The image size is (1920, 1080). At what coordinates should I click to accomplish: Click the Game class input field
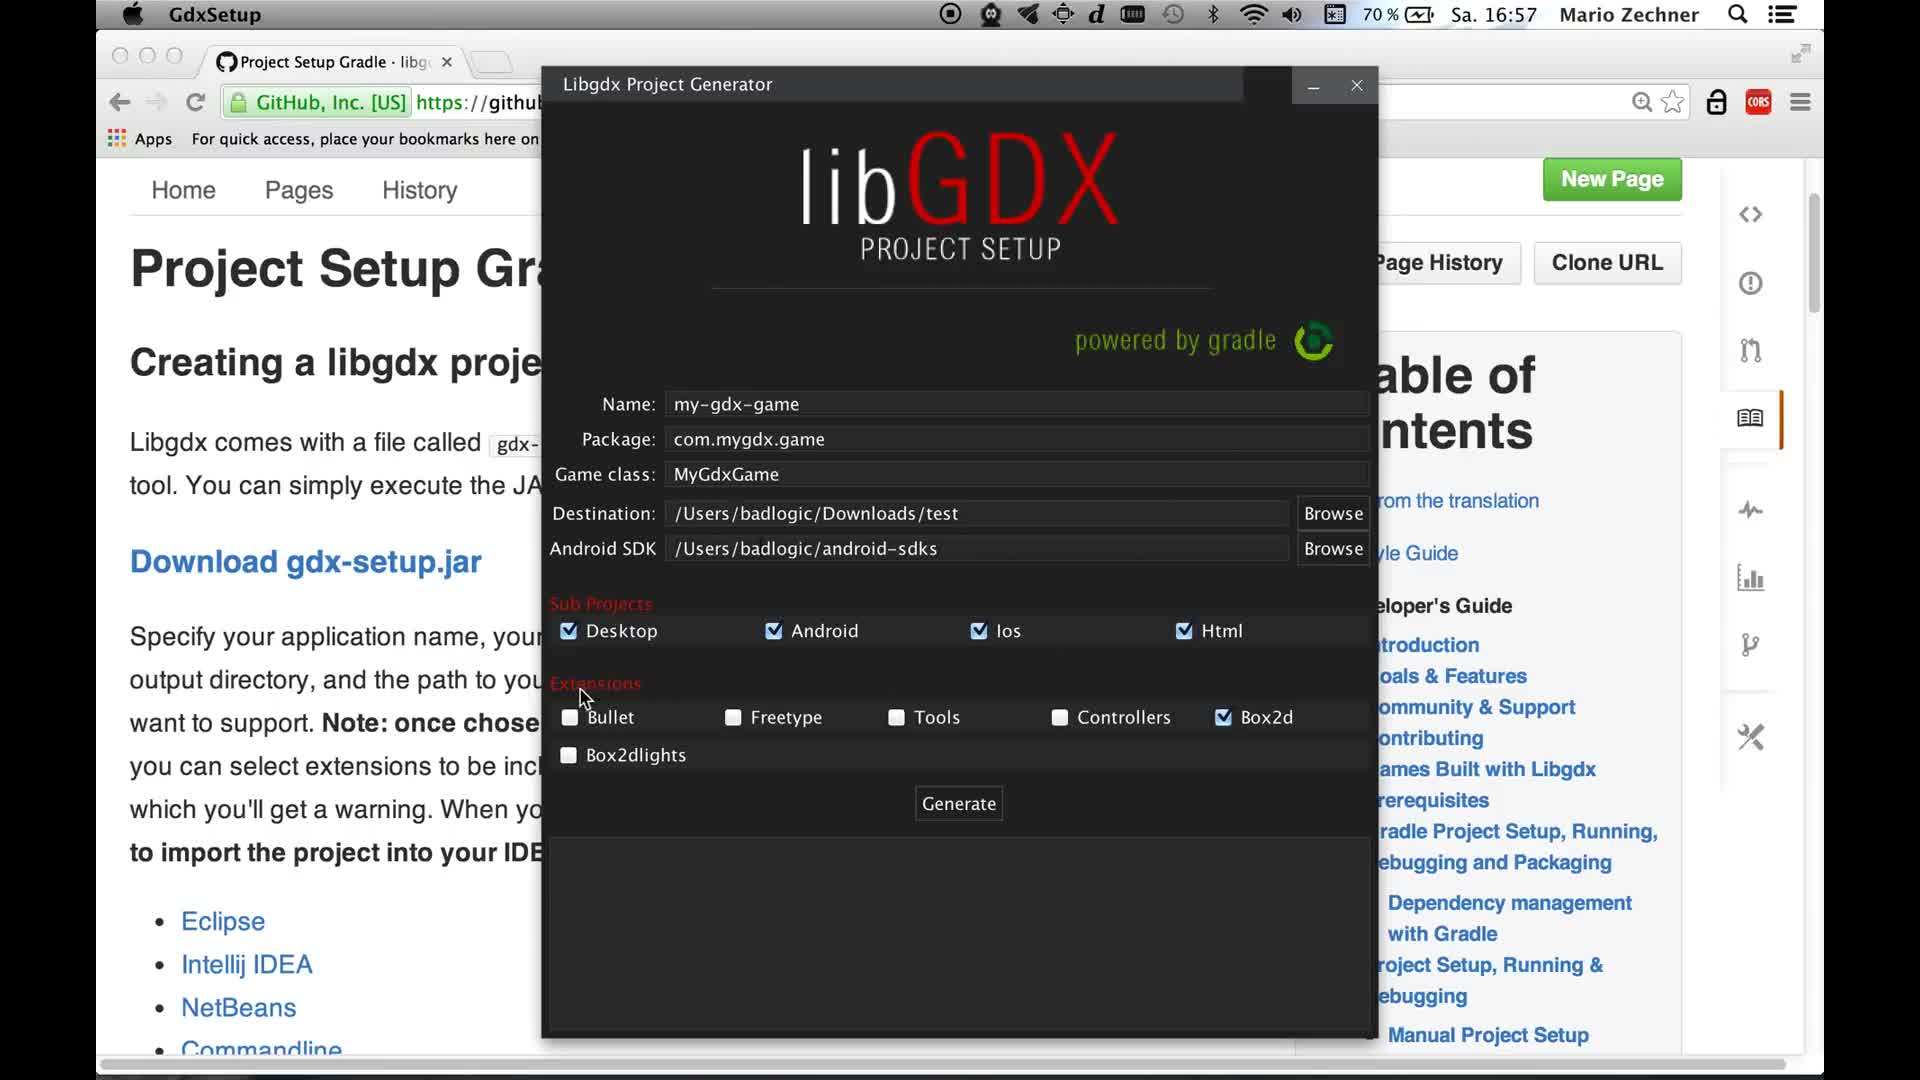[x=1017, y=474]
